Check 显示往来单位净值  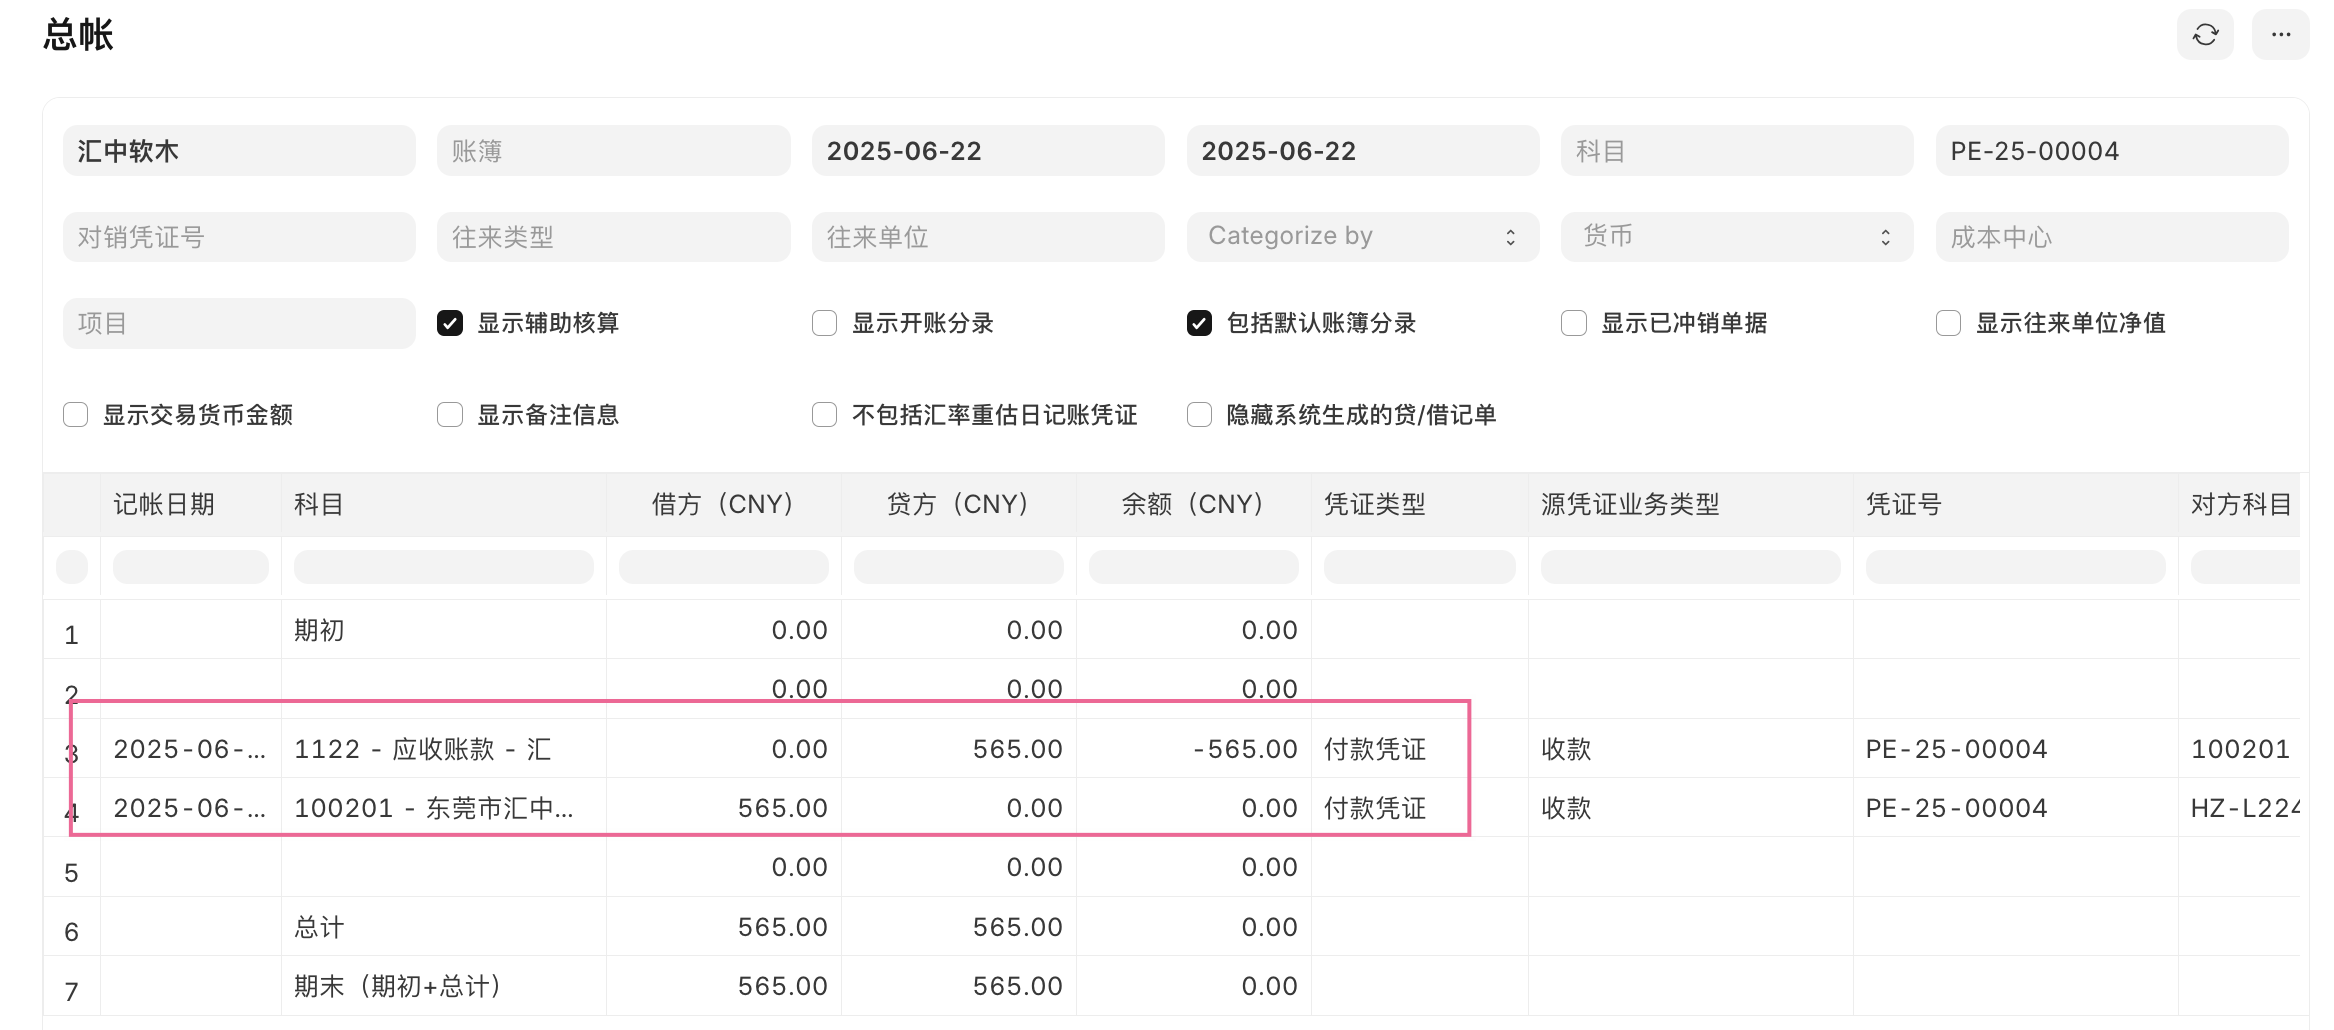tap(1946, 322)
